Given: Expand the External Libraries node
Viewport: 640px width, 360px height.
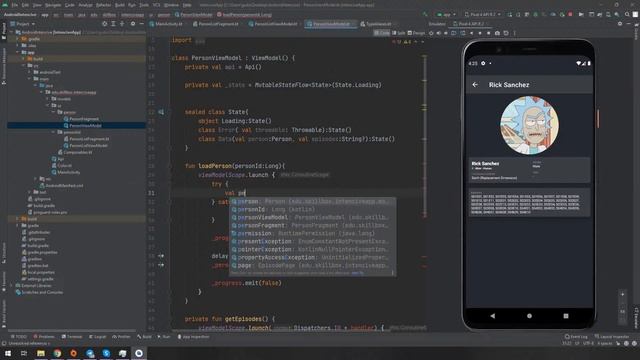Looking at the screenshot, I should [12, 285].
